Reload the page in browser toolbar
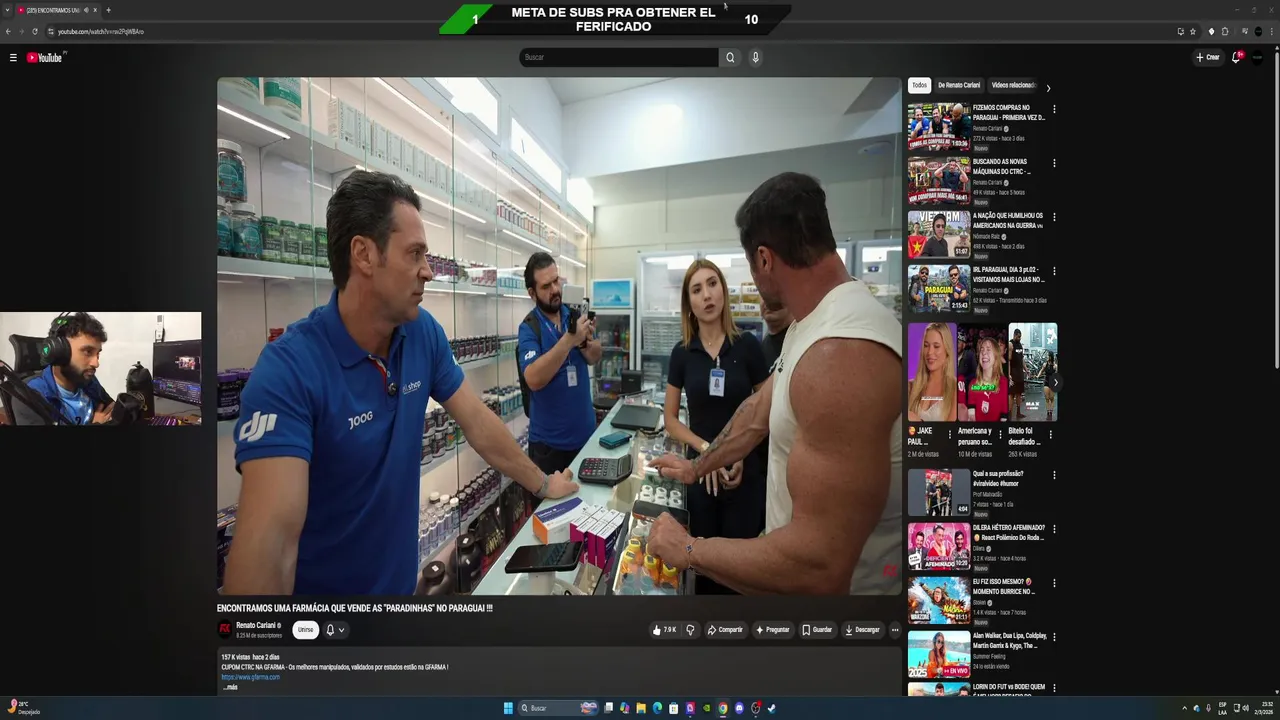 point(35,31)
